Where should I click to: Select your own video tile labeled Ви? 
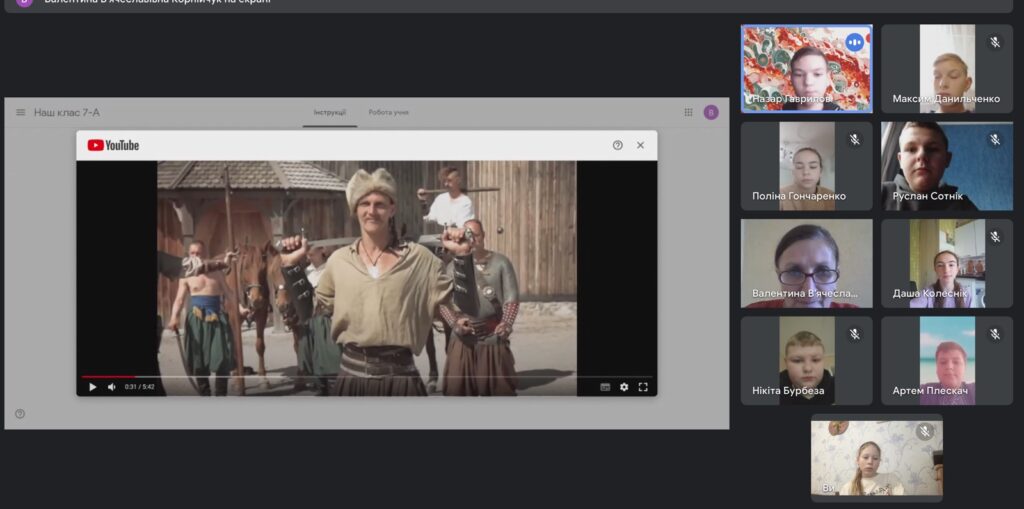click(x=877, y=457)
